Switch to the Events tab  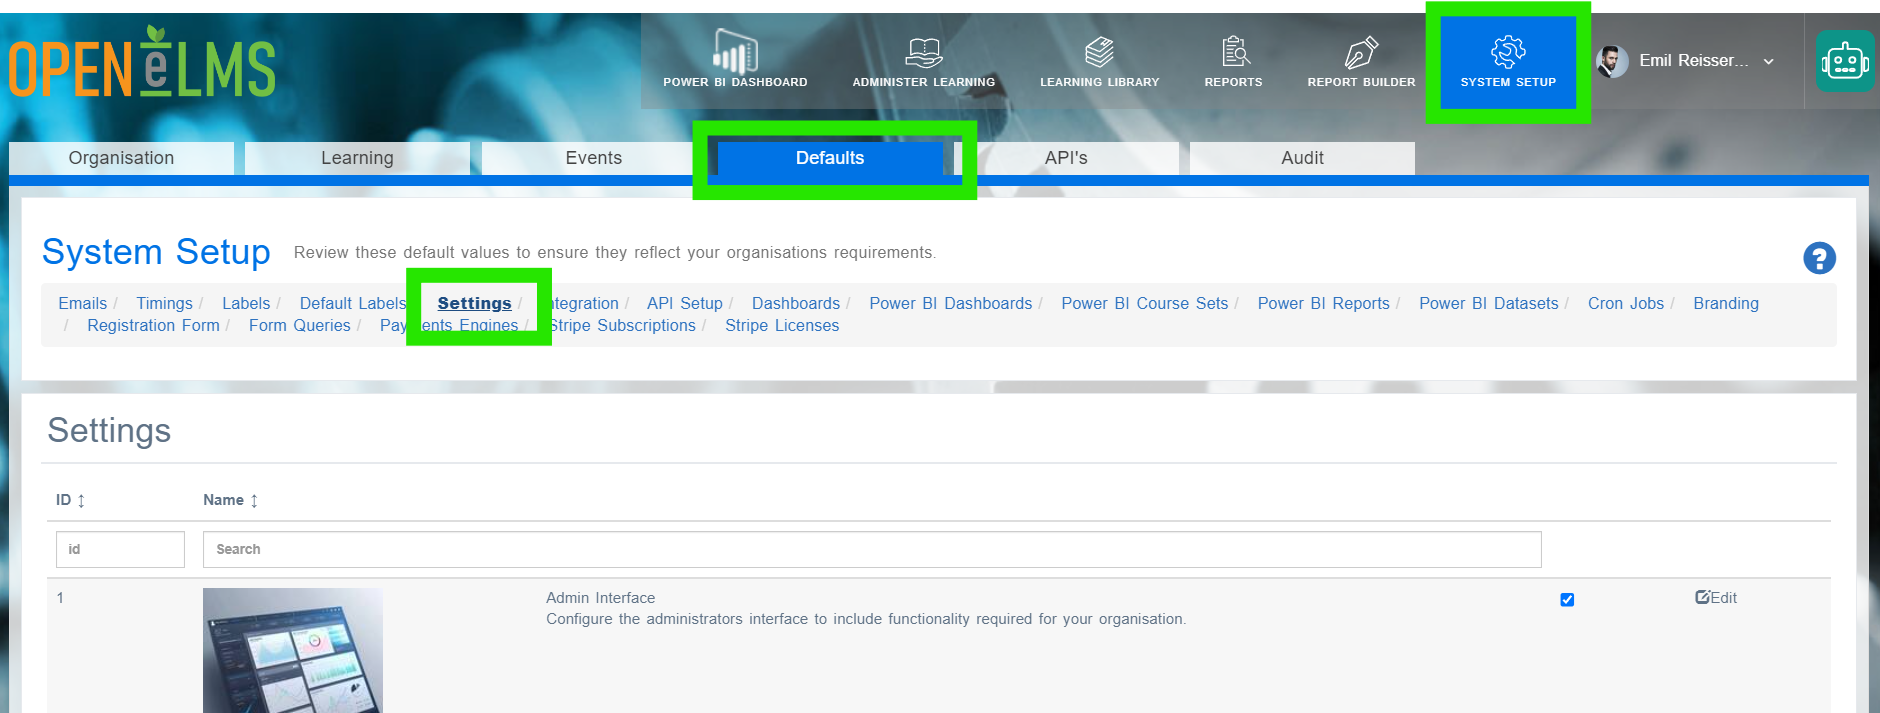pos(593,158)
